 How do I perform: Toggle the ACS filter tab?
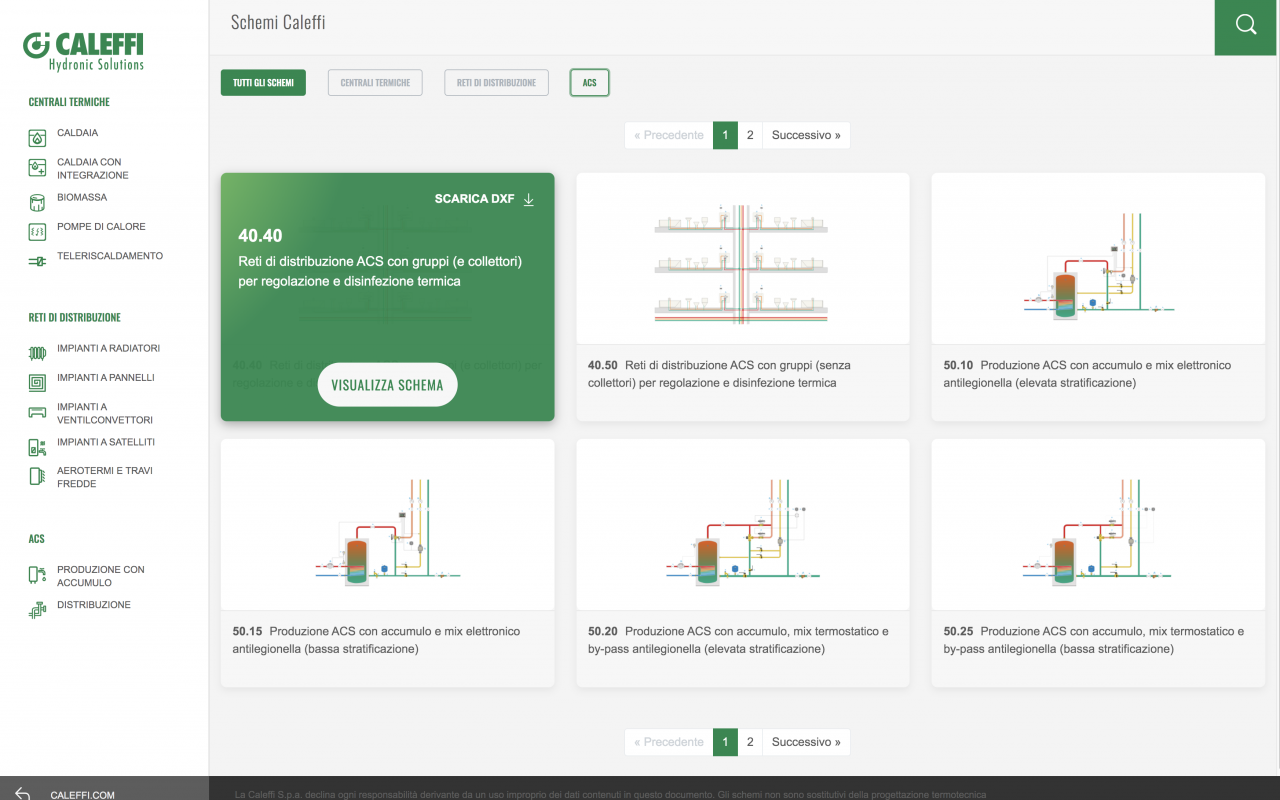point(589,83)
